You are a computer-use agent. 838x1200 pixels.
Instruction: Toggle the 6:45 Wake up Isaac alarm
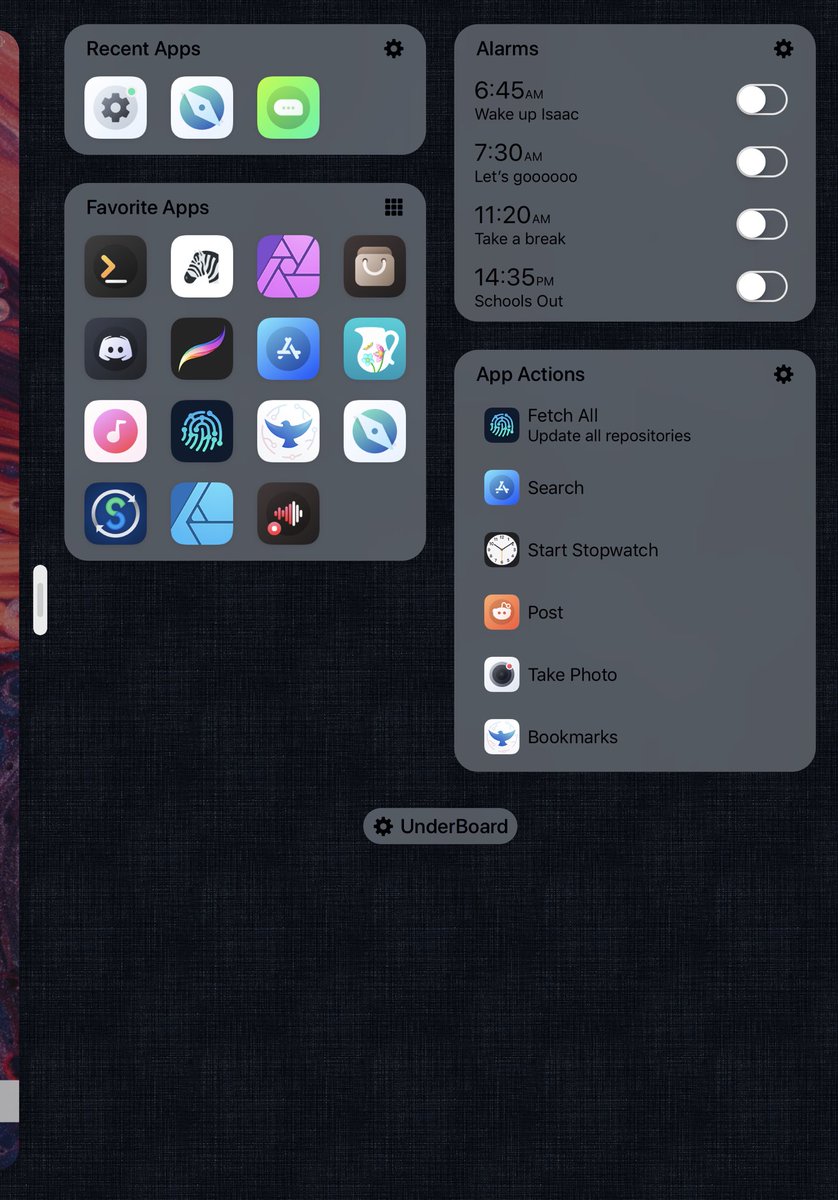pos(762,100)
